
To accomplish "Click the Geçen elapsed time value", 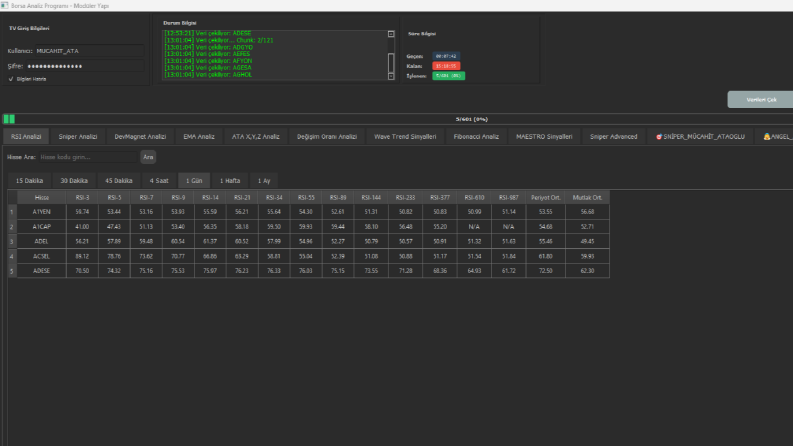I will coord(446,56).
